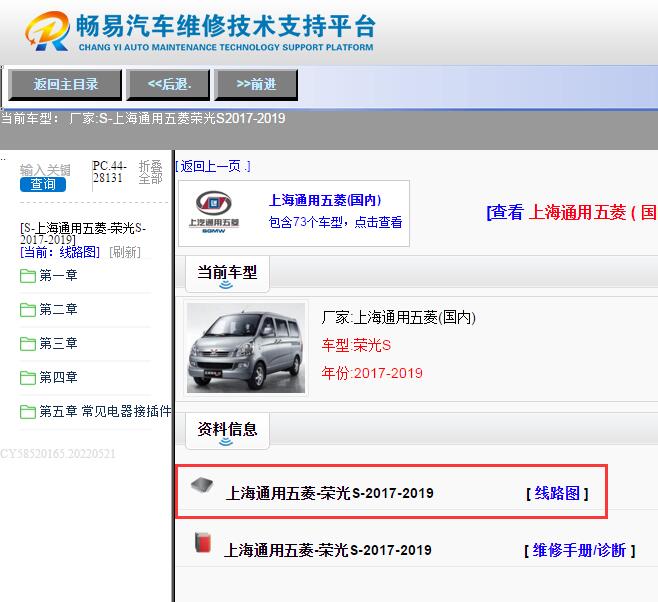The image size is (658, 602).
Task: Open the red 查看 上海通用五菱 link
Action: 572,212
